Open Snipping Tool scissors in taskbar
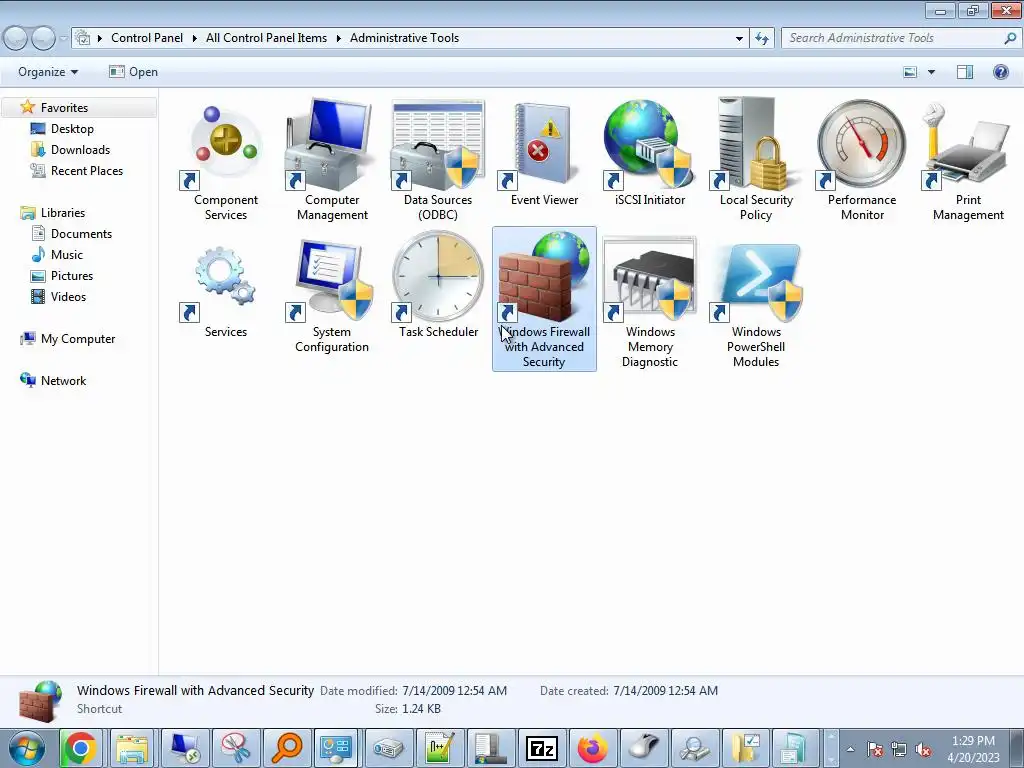Viewport: 1024px width, 768px height. point(235,748)
